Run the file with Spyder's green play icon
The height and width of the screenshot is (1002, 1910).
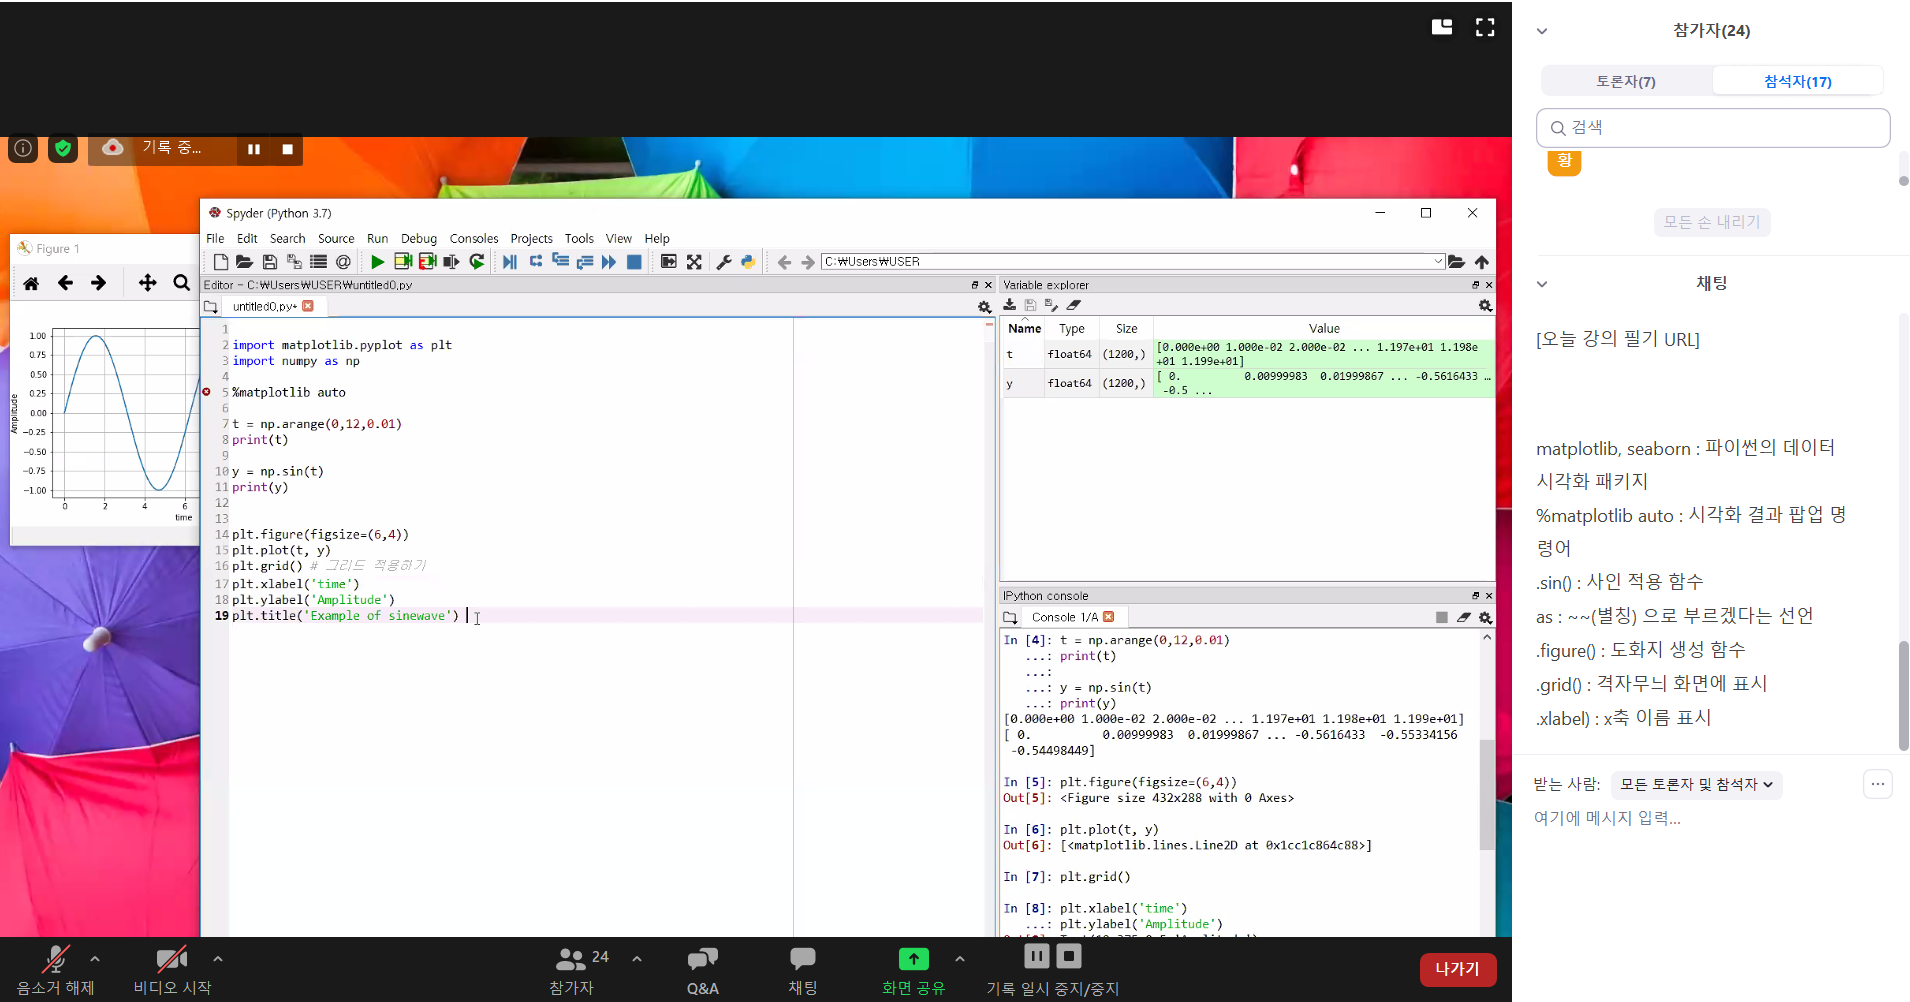click(377, 262)
